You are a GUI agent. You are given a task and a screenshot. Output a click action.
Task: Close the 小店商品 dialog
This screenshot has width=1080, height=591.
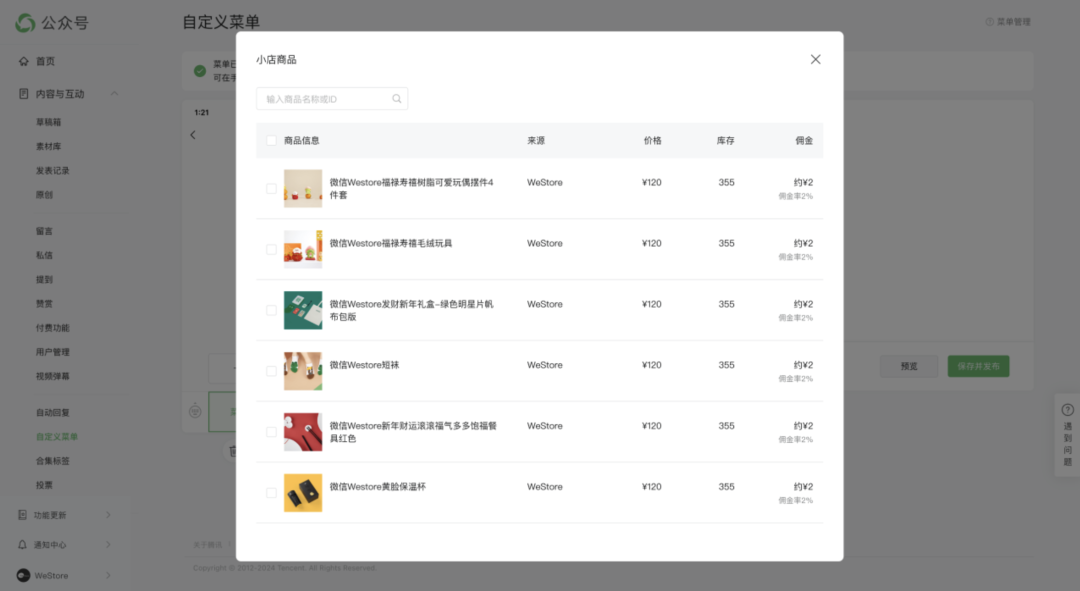pyautogui.click(x=816, y=59)
